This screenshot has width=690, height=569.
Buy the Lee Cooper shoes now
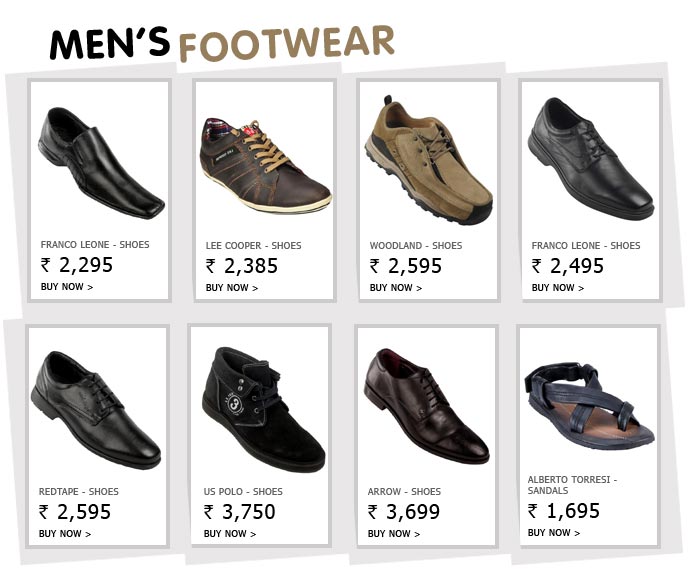232,288
